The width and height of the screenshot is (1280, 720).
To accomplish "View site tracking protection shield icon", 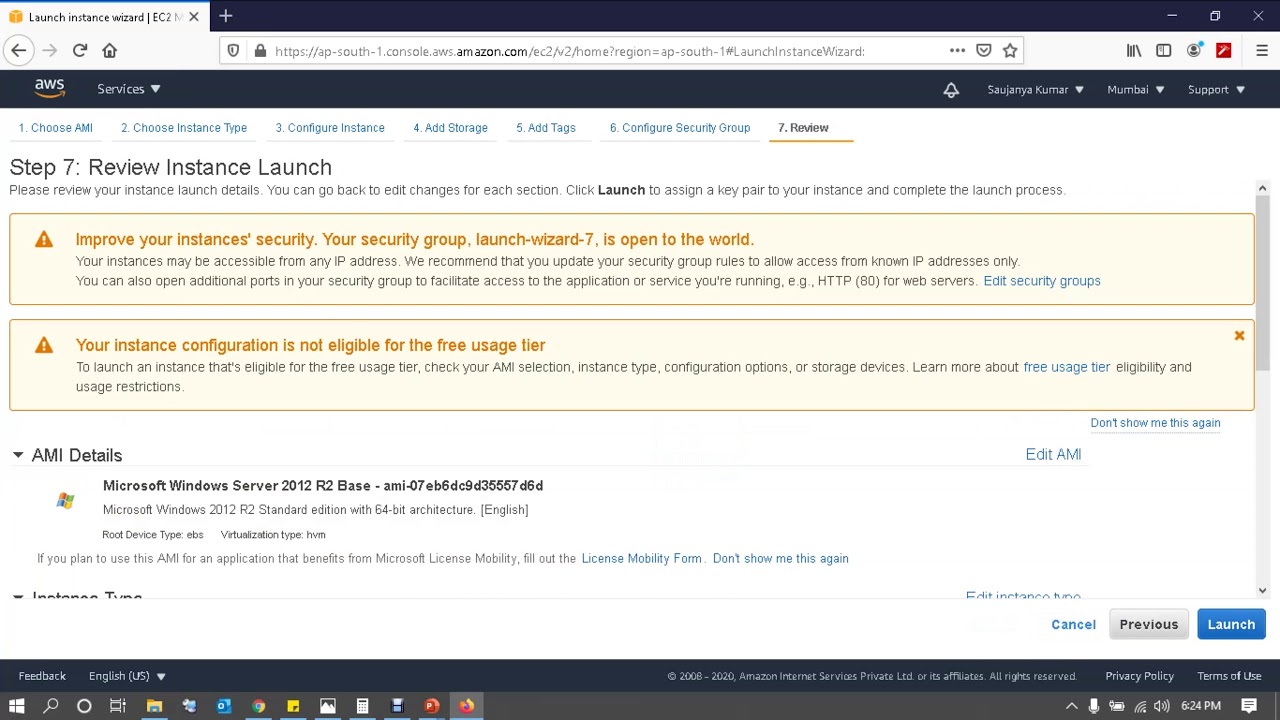I will pos(233,51).
